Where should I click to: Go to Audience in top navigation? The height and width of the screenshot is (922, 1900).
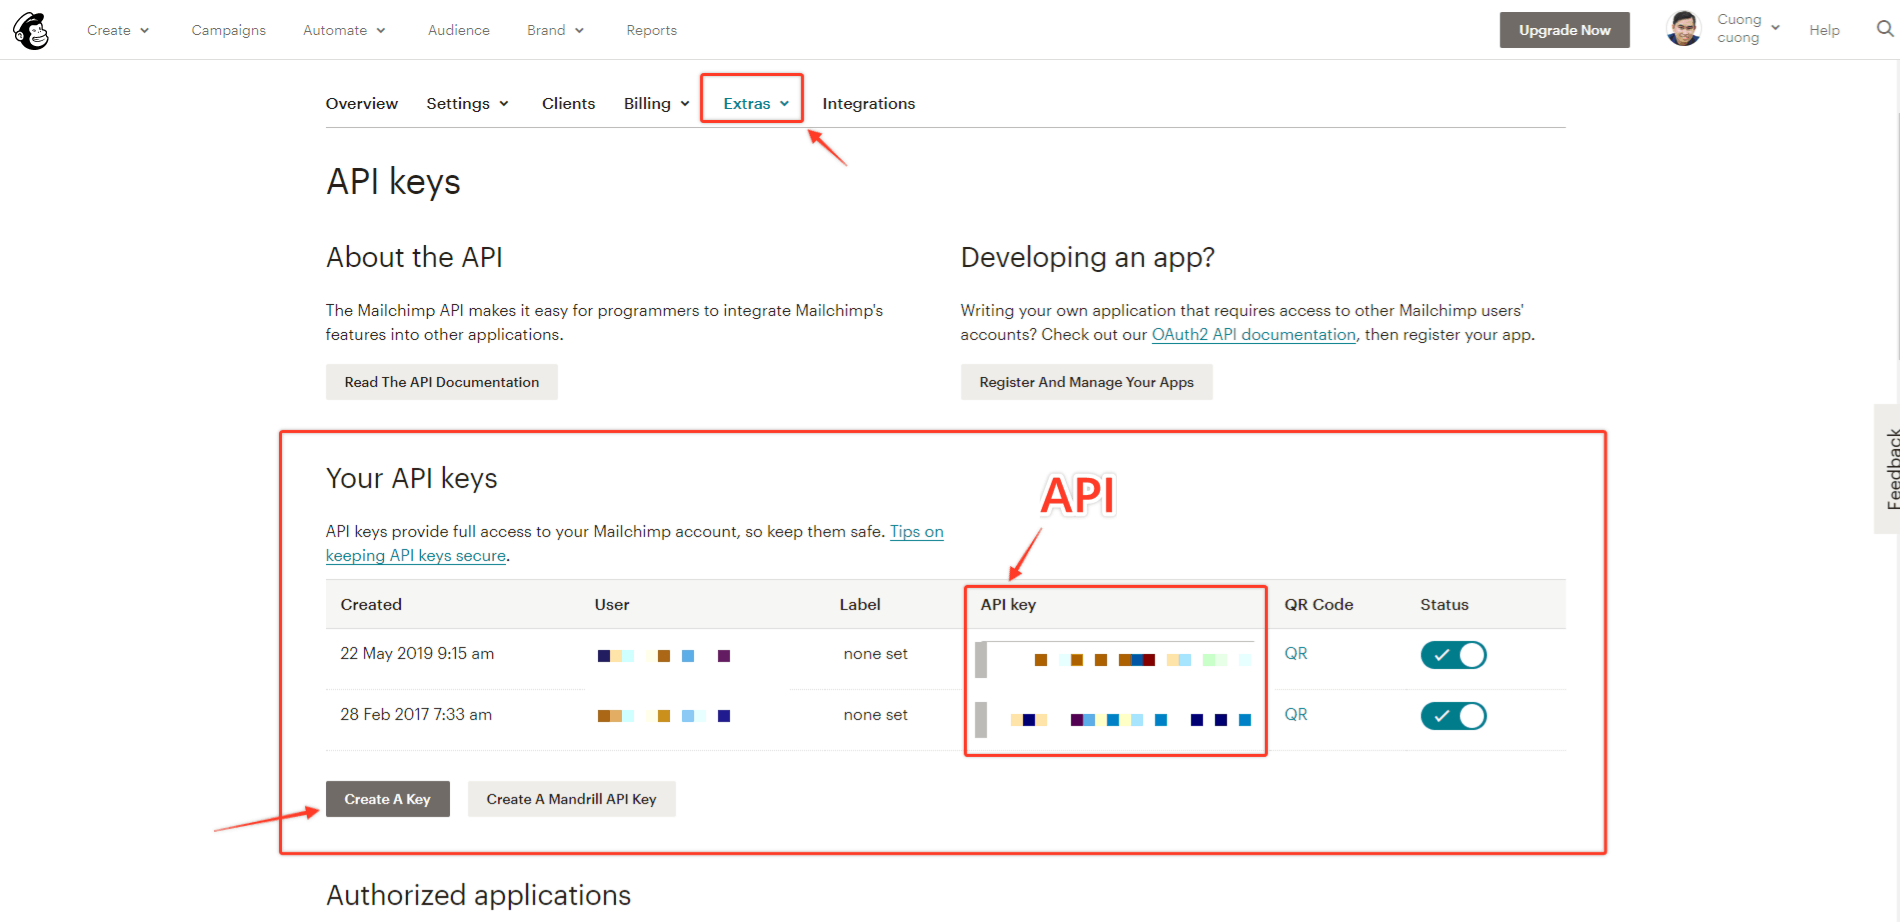tap(459, 30)
